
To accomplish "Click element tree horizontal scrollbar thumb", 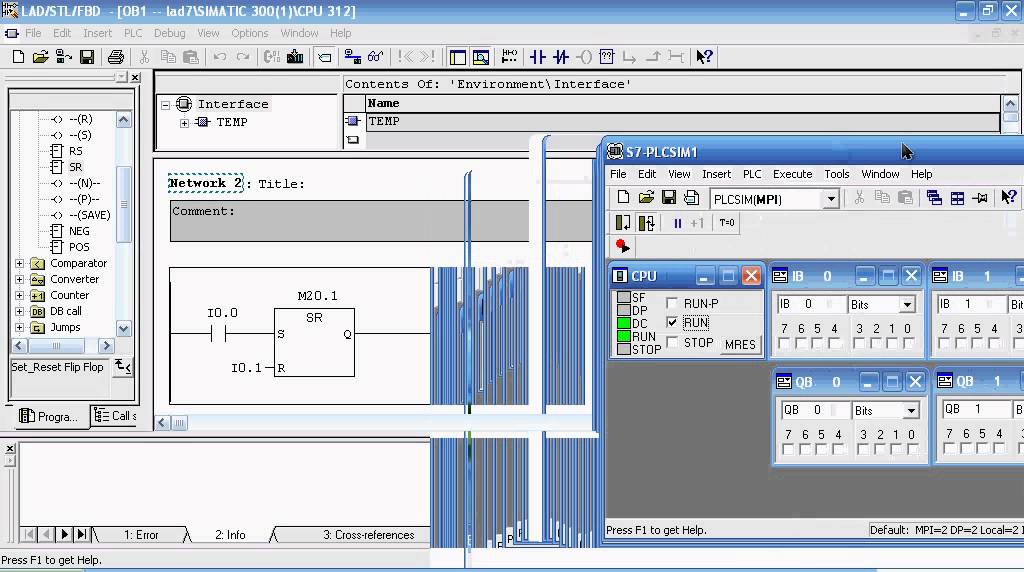I will (x=56, y=345).
